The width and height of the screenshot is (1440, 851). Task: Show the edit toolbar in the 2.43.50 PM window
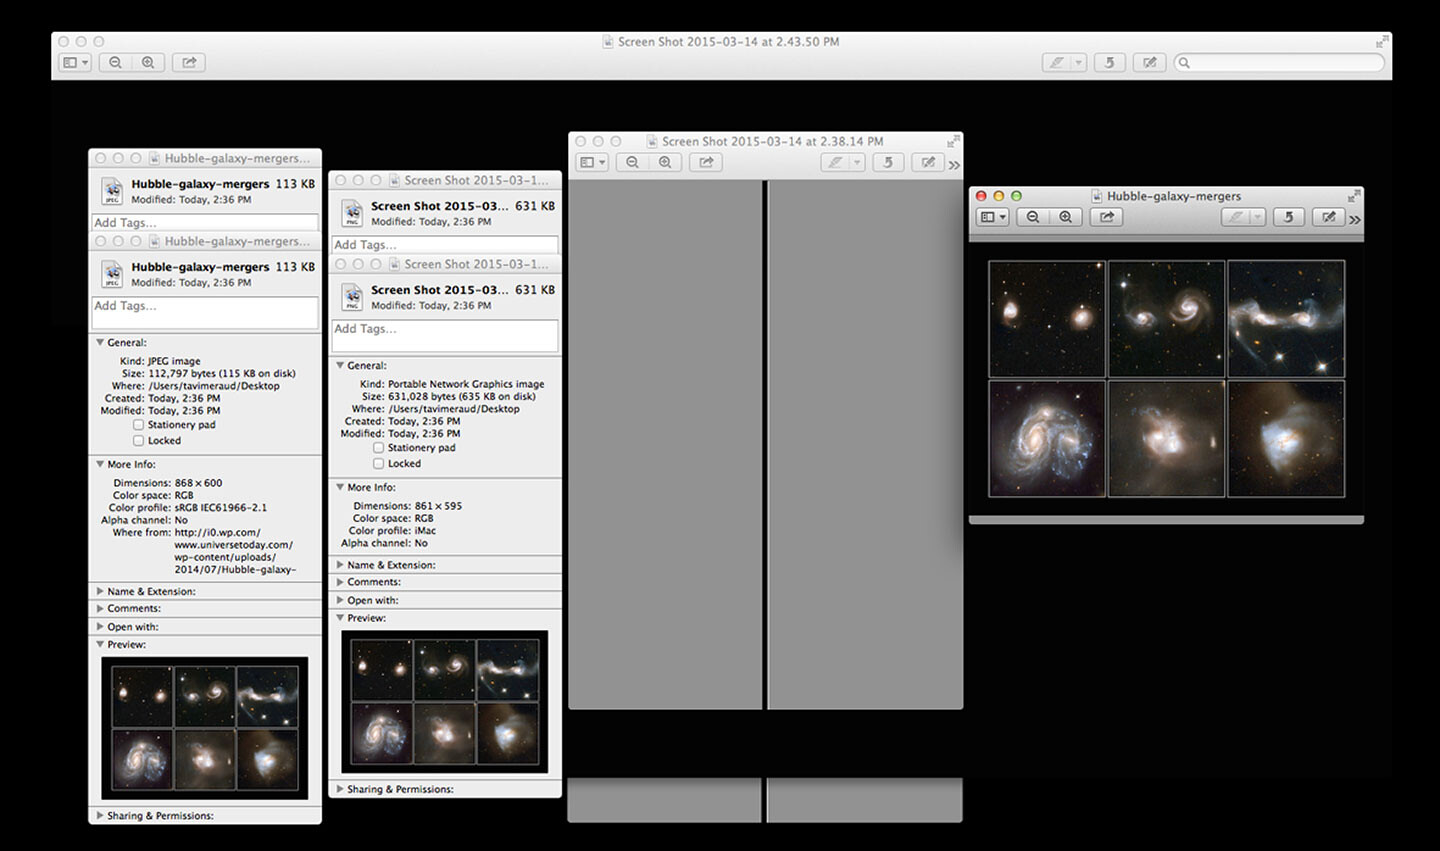[1150, 62]
